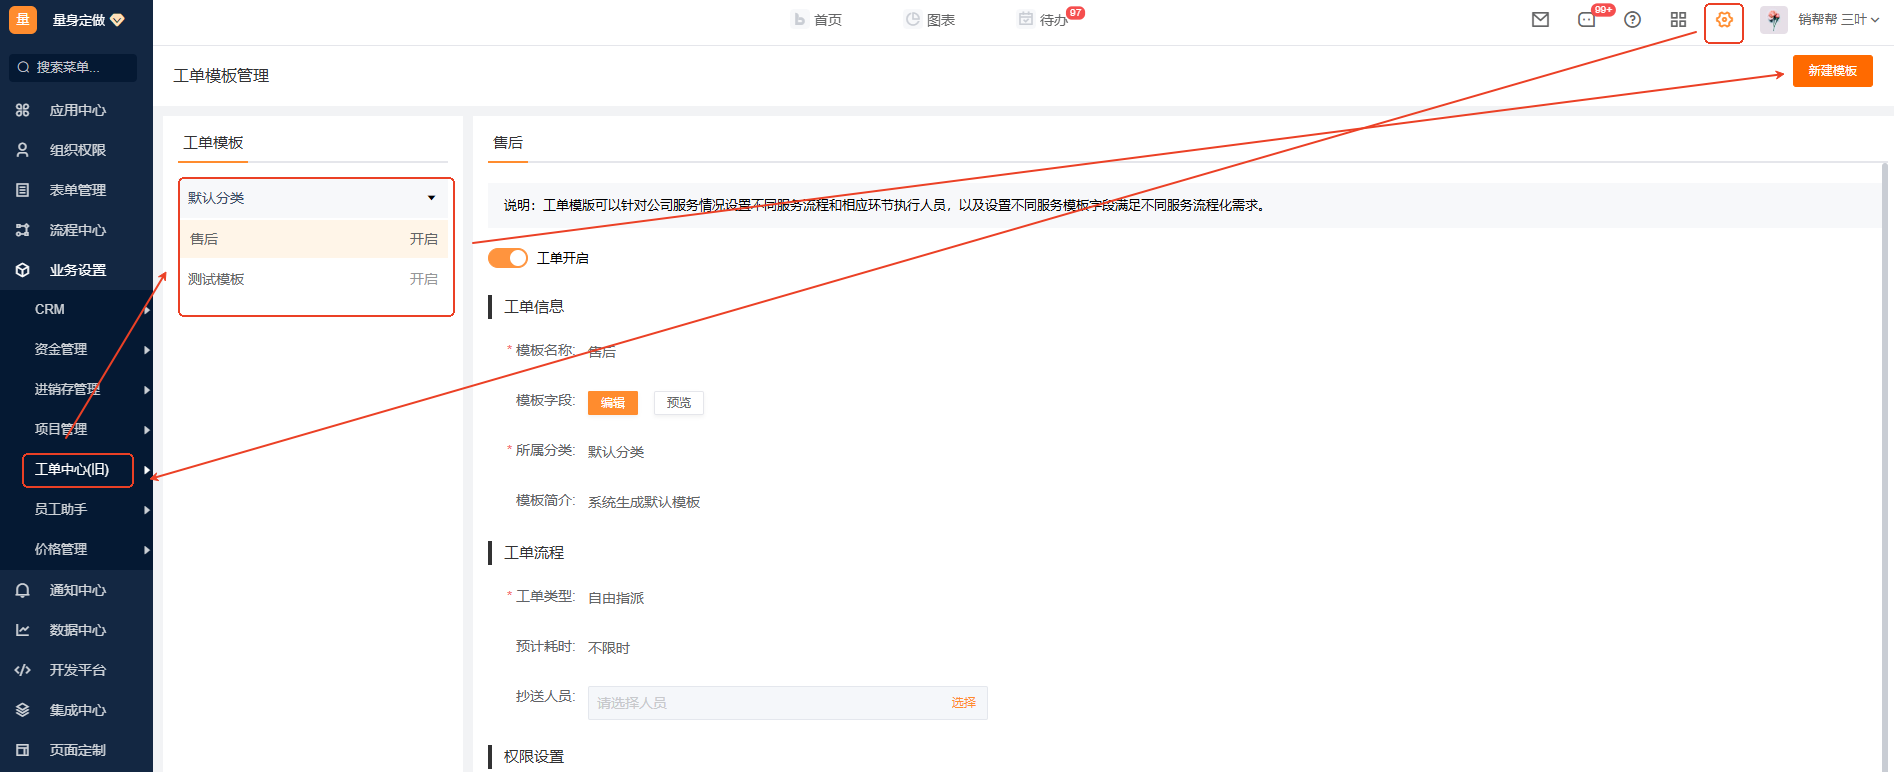Expand the CRM submenu arrow

pyautogui.click(x=146, y=310)
